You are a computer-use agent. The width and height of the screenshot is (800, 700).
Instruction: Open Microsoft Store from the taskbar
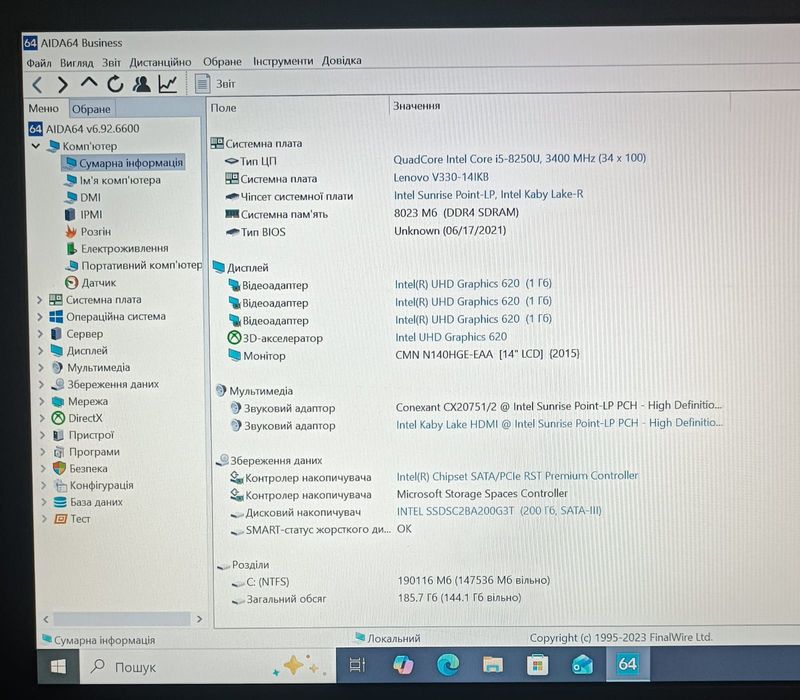537,664
